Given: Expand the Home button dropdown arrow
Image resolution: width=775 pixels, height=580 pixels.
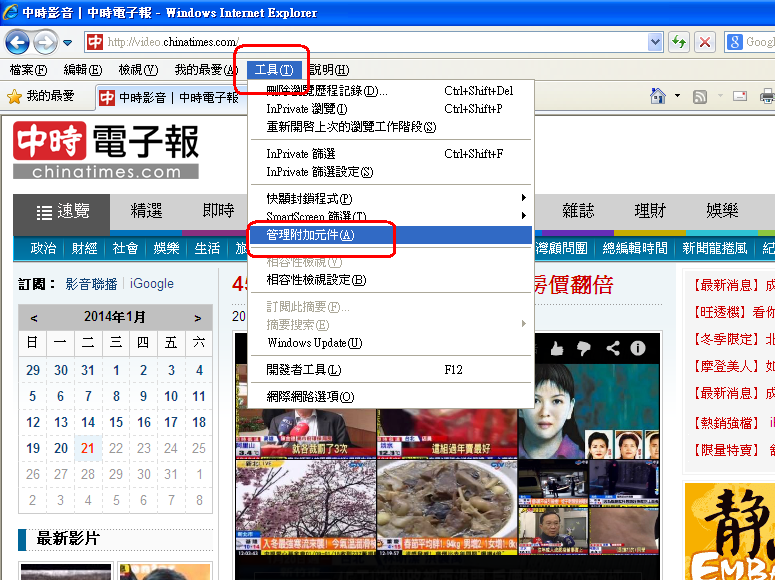Looking at the screenshot, I should pyautogui.click(x=677, y=95).
